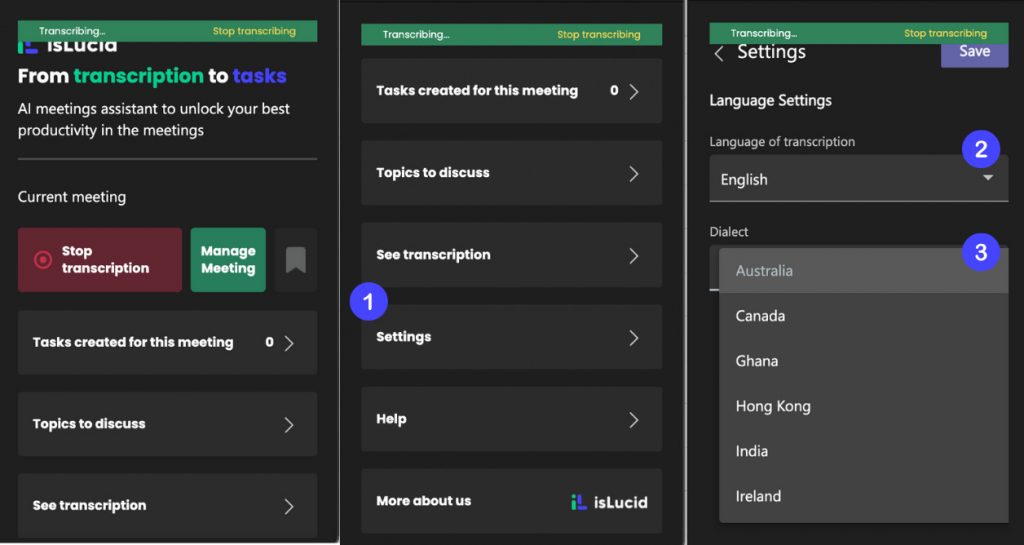The image size is (1024, 545).
Task: Click Transcribing... status in left panel
Action: pyautogui.click(x=72, y=31)
